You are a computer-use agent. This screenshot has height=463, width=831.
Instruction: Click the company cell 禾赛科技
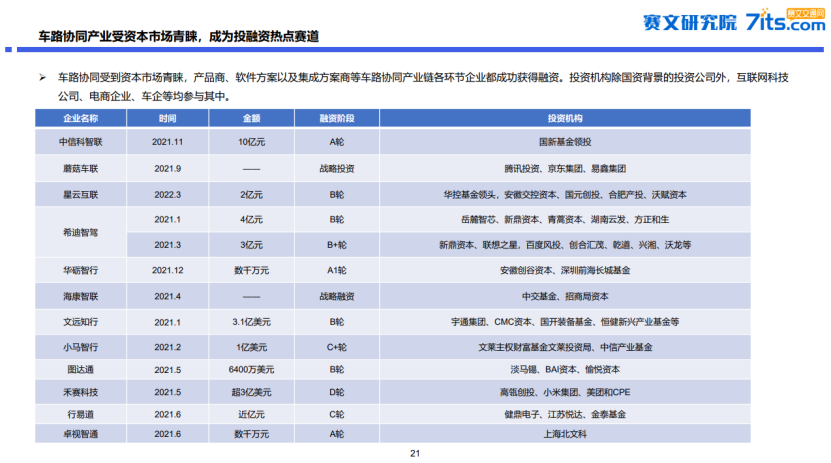(x=81, y=392)
